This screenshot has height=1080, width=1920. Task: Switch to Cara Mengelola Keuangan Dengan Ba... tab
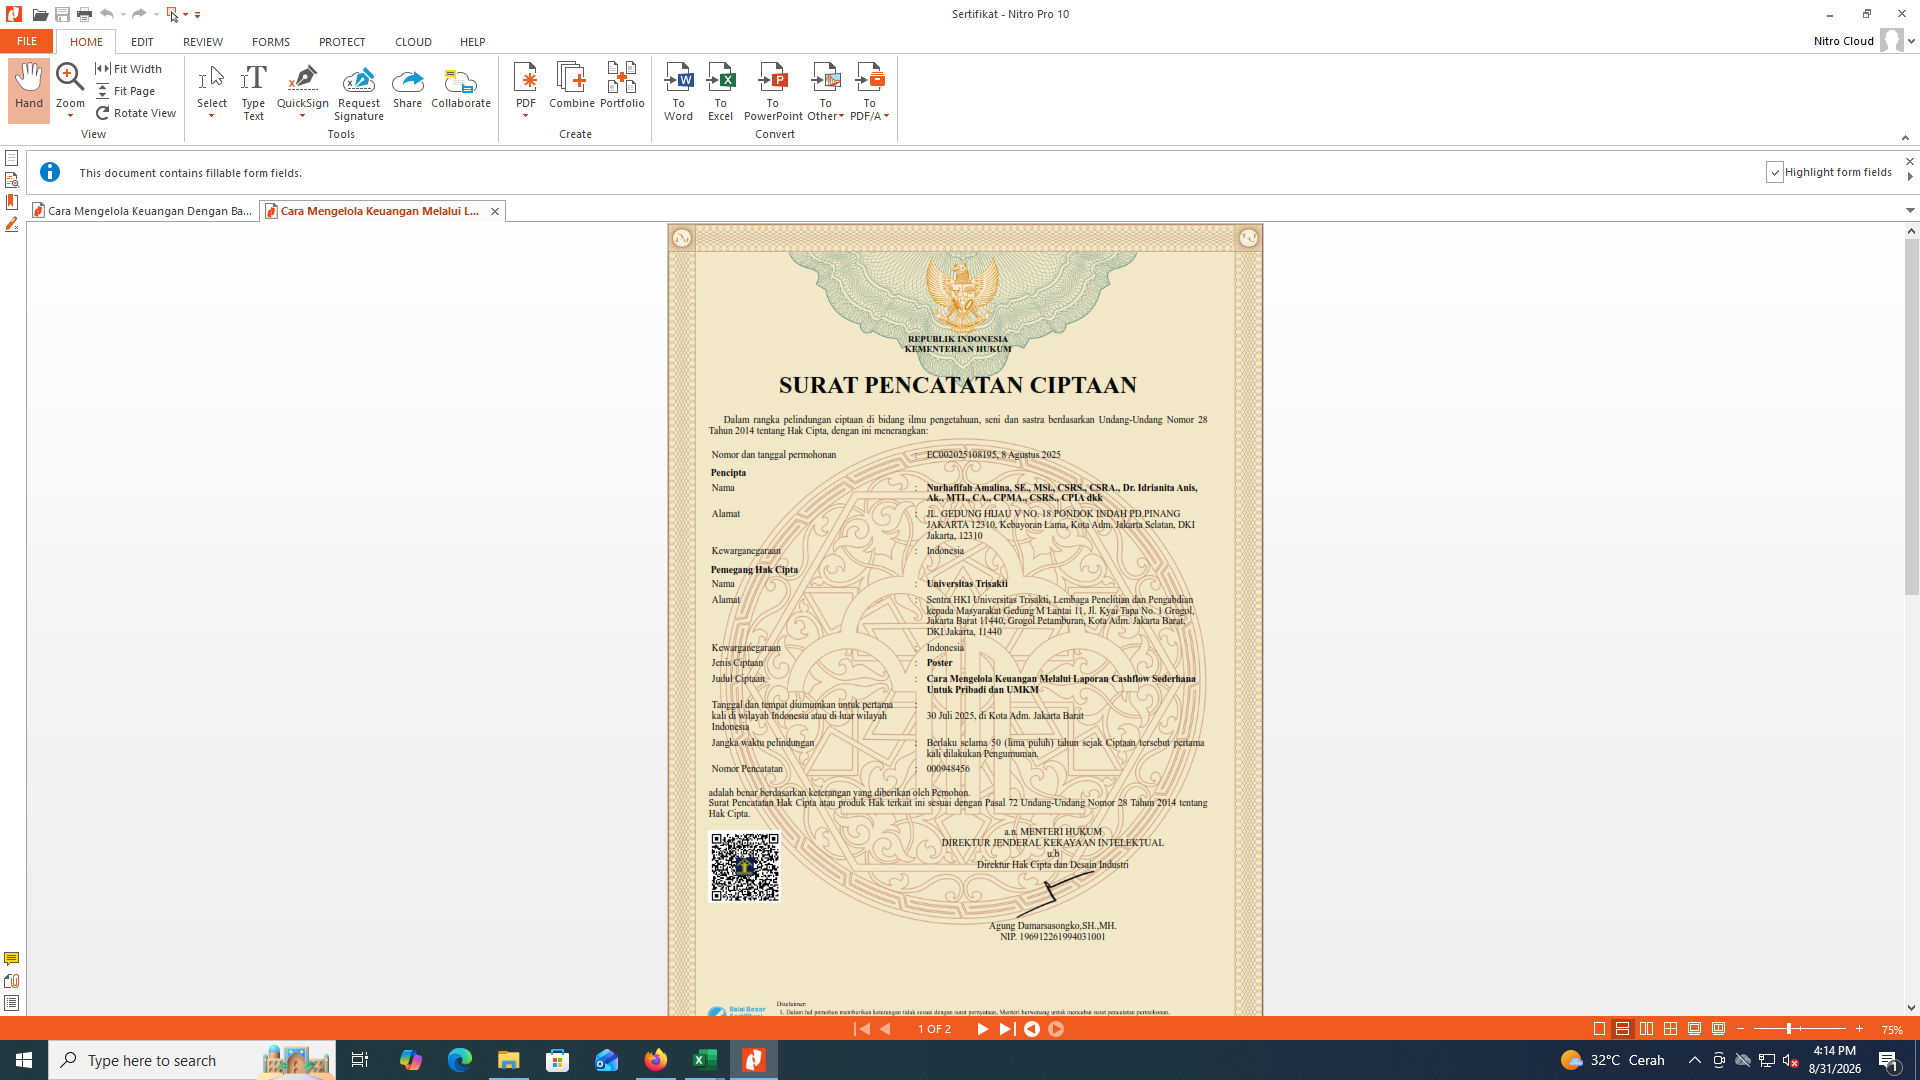click(143, 211)
